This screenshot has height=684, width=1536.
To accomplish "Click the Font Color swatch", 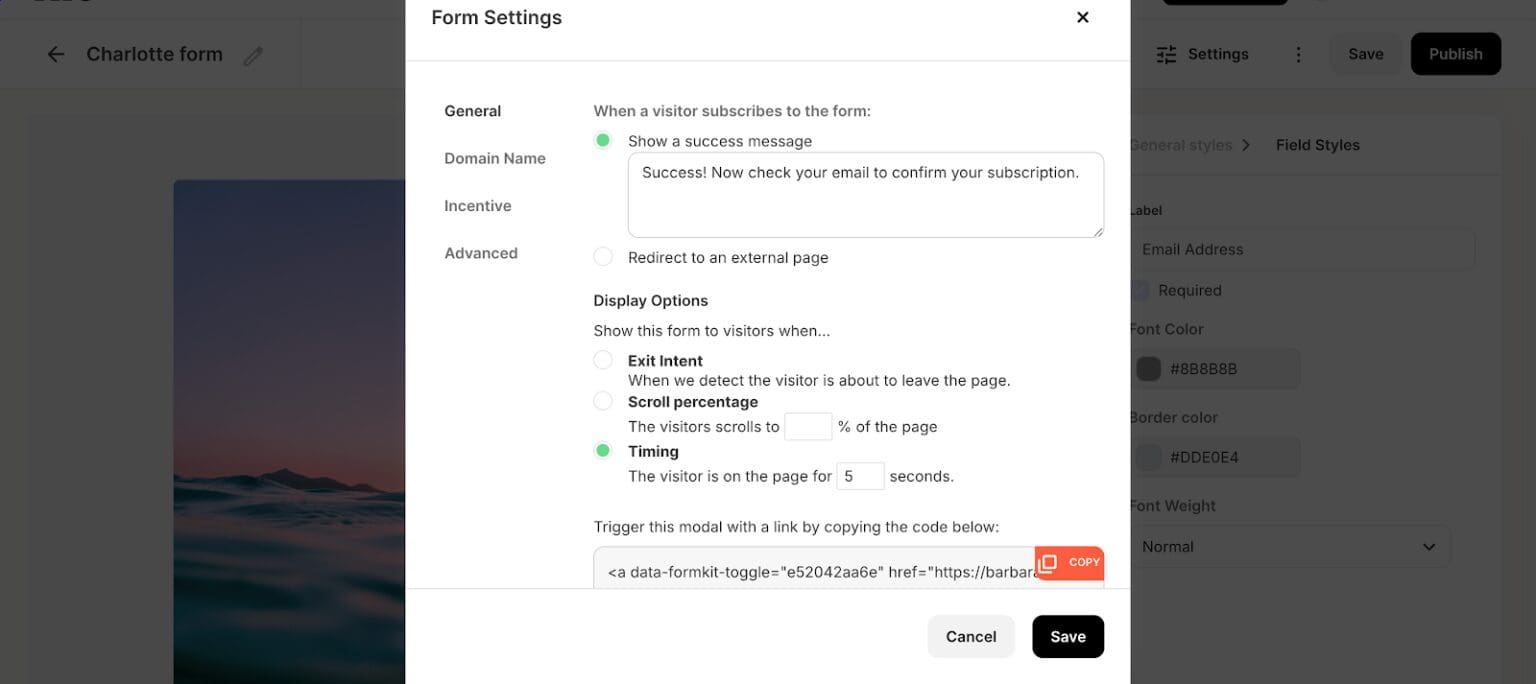I will [x=1148, y=368].
